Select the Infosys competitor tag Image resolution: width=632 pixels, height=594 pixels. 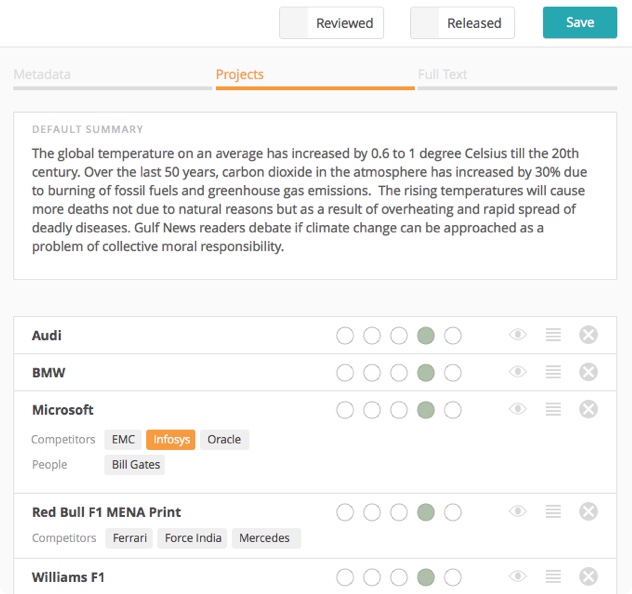[171, 439]
